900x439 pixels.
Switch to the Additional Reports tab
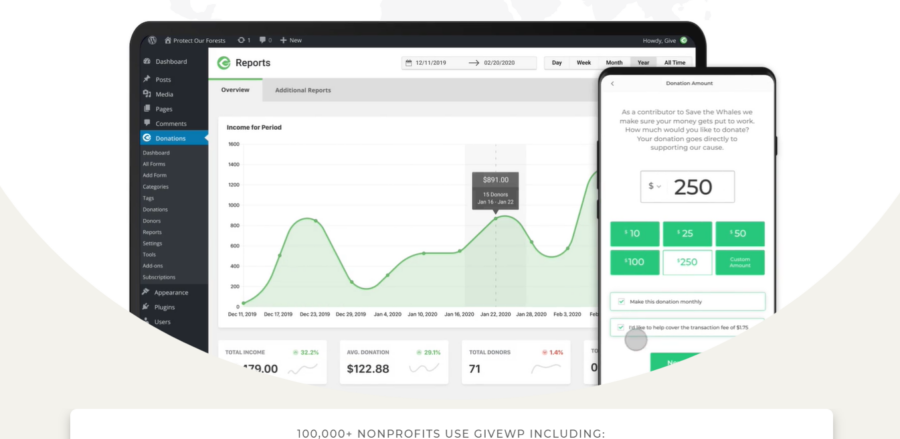(302, 90)
